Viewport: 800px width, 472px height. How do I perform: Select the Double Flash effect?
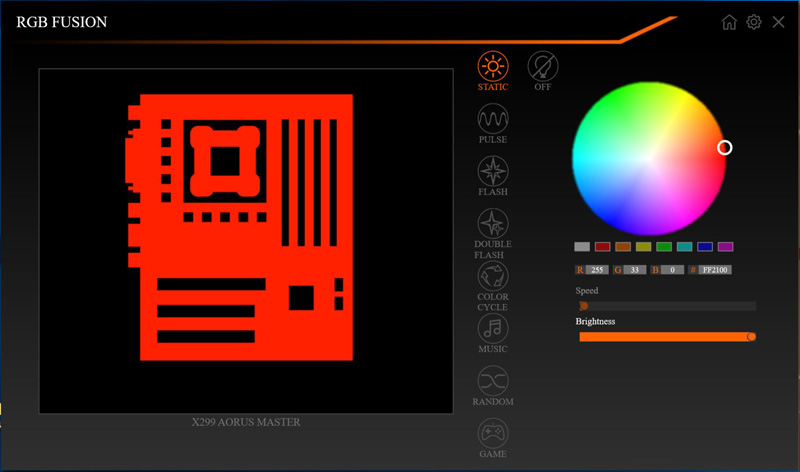(492, 223)
